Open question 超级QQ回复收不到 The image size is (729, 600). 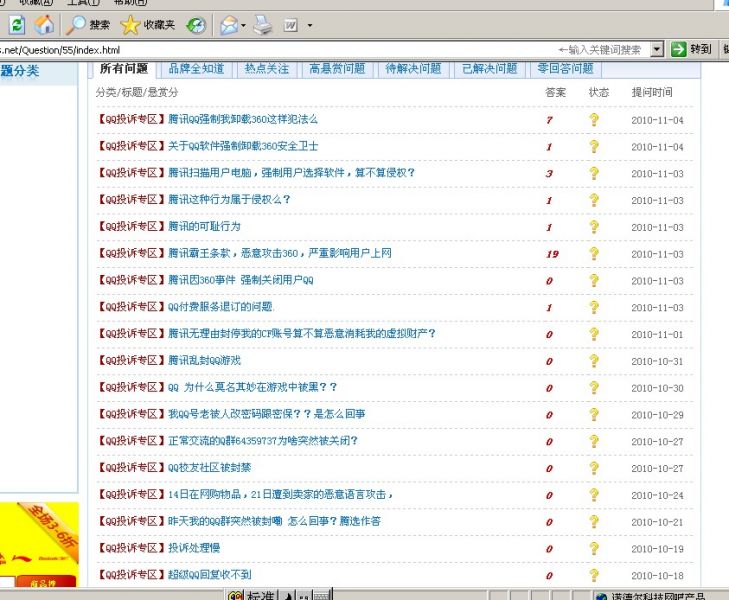pyautogui.click(x=209, y=575)
